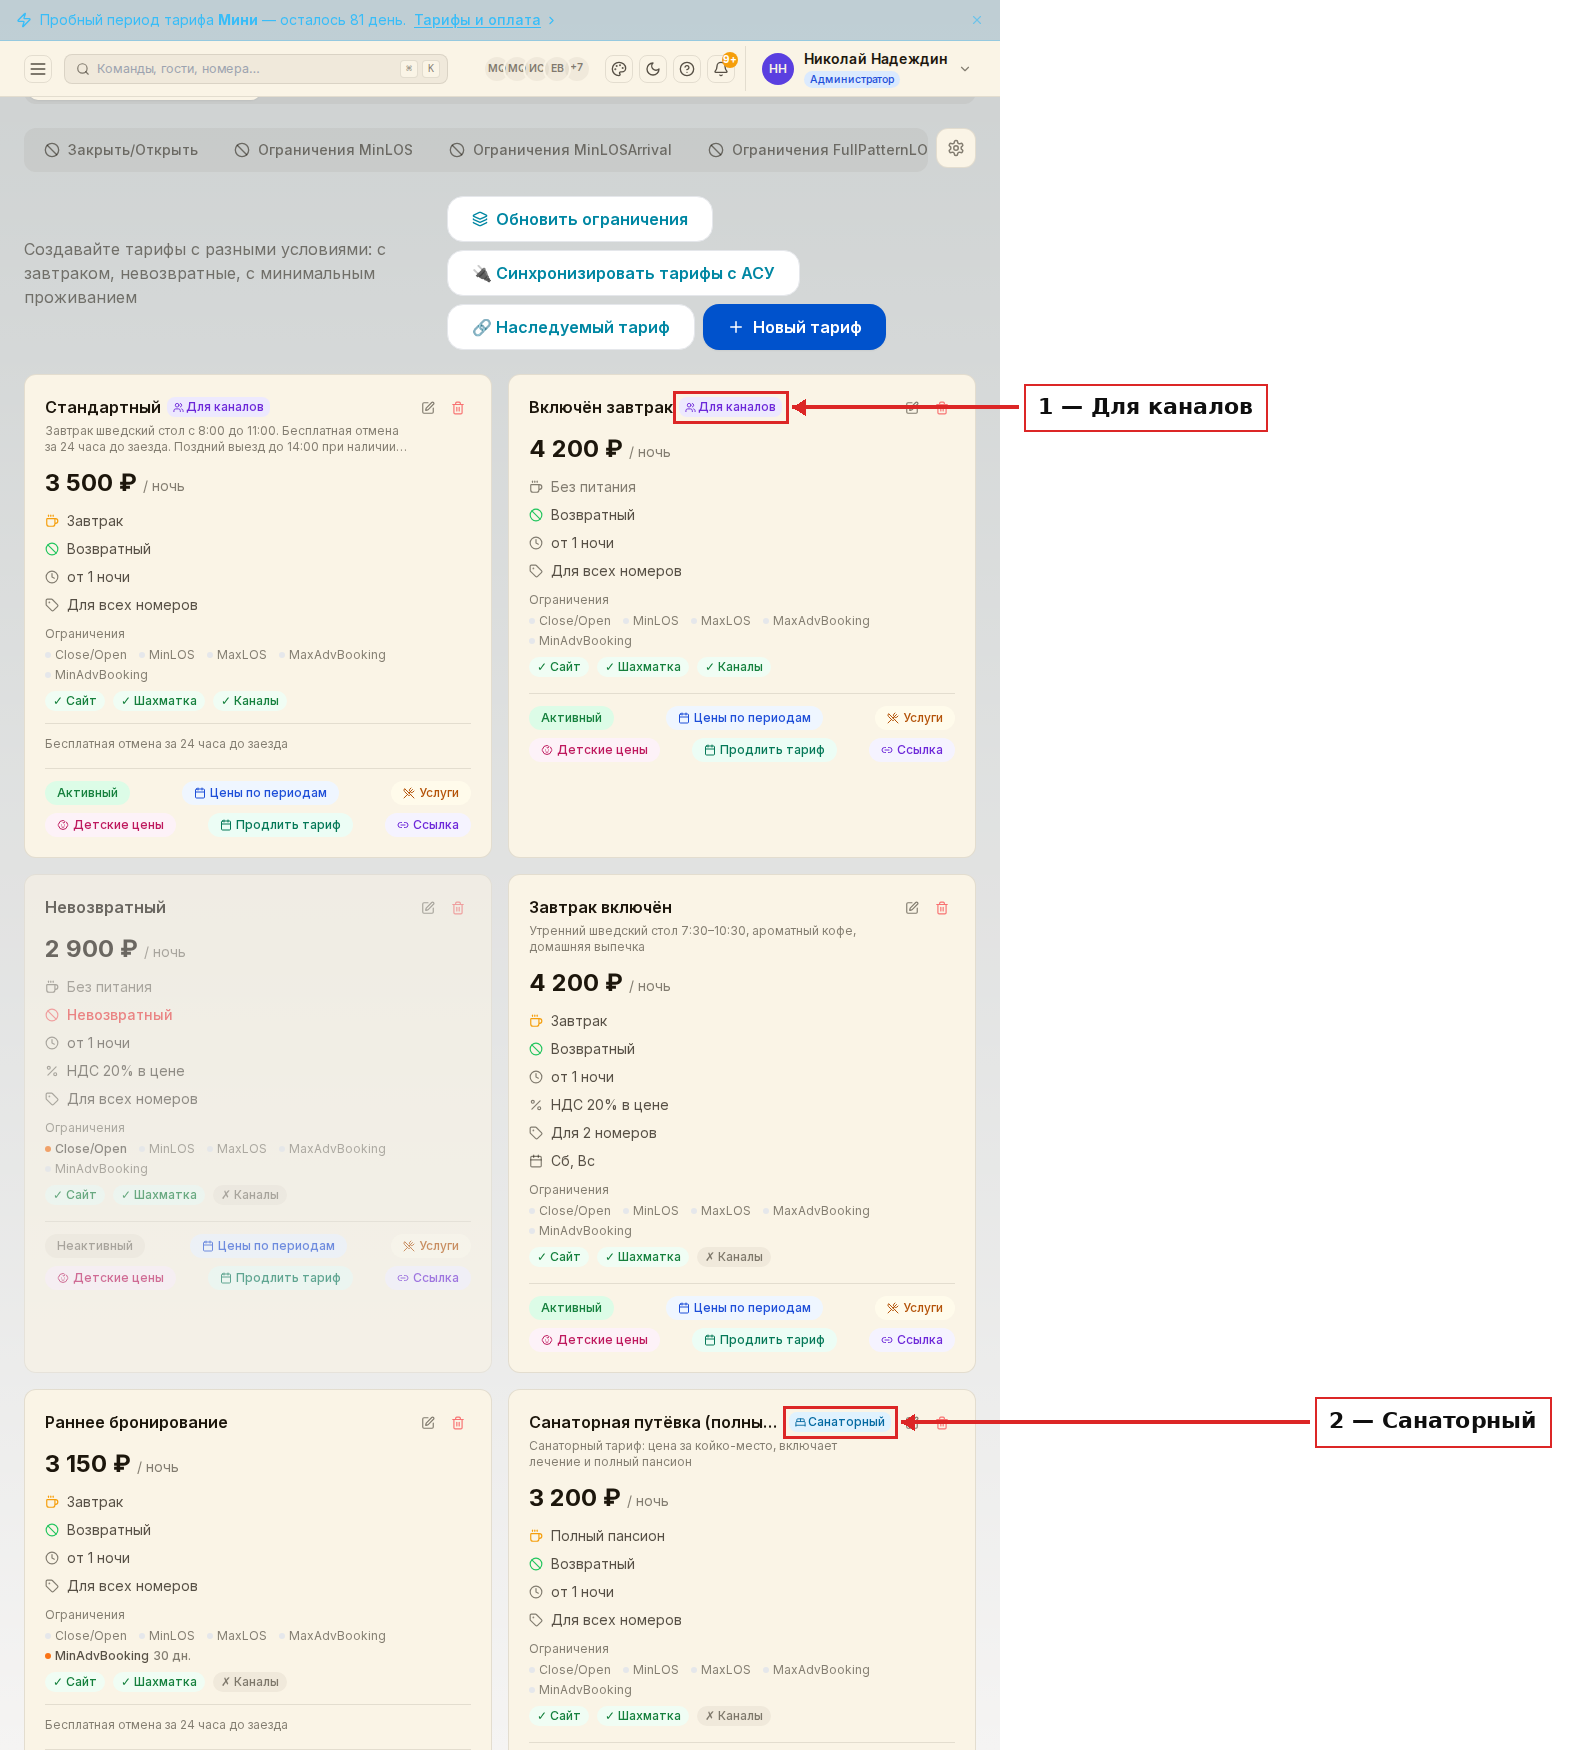The image size is (1575, 1750).
Task: Open restrictions settings gear
Action: pos(956,149)
